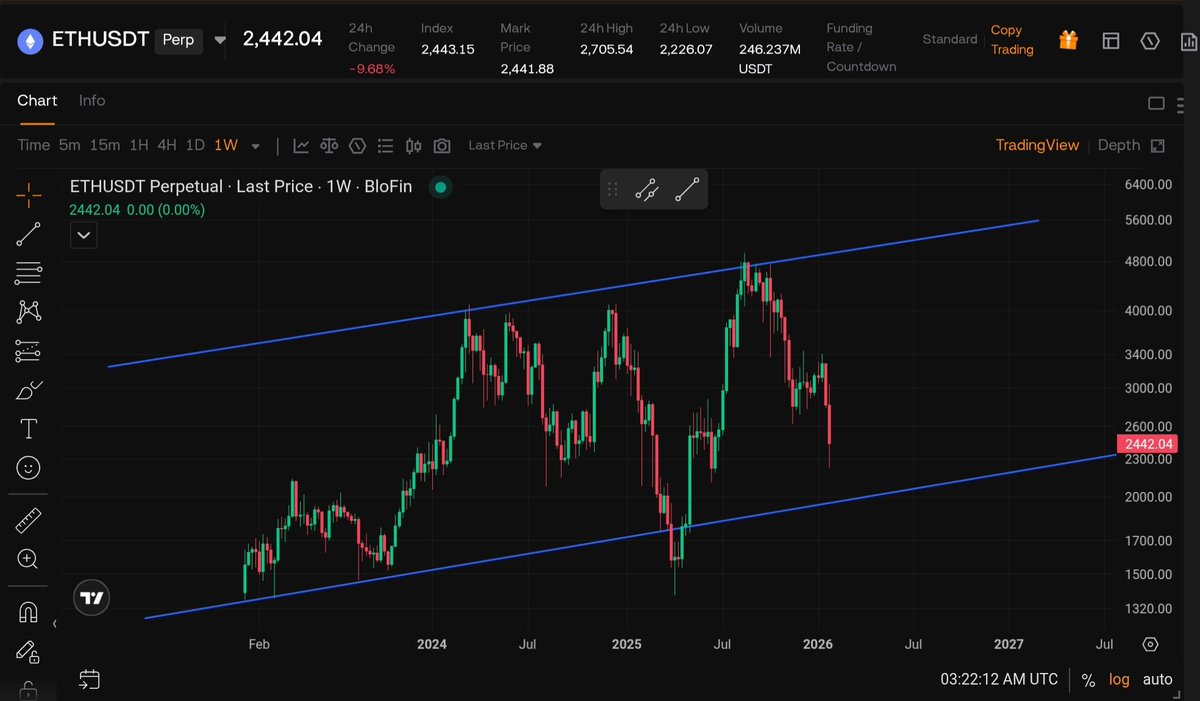Toggle percentage scale on price axis
This screenshot has width=1200, height=701.
click(x=1088, y=679)
